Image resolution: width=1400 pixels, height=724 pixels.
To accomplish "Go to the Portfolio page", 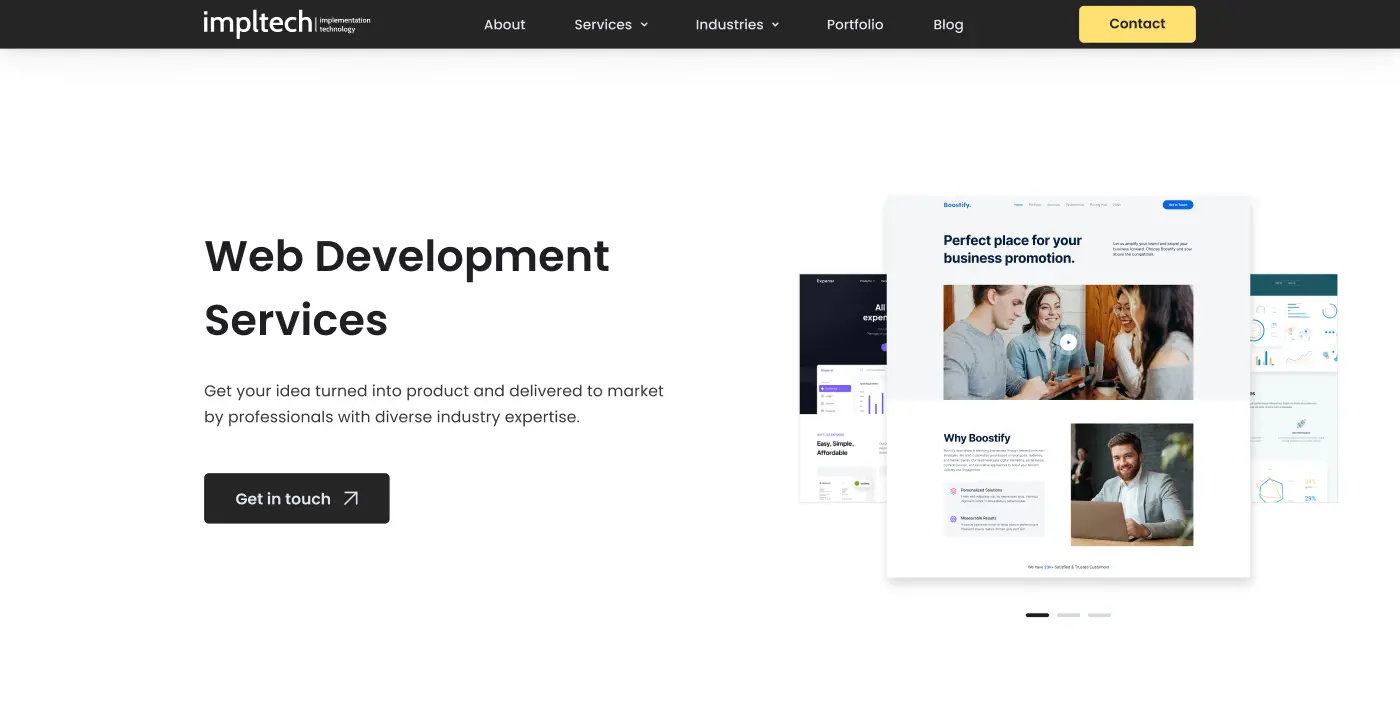I will tap(854, 24).
